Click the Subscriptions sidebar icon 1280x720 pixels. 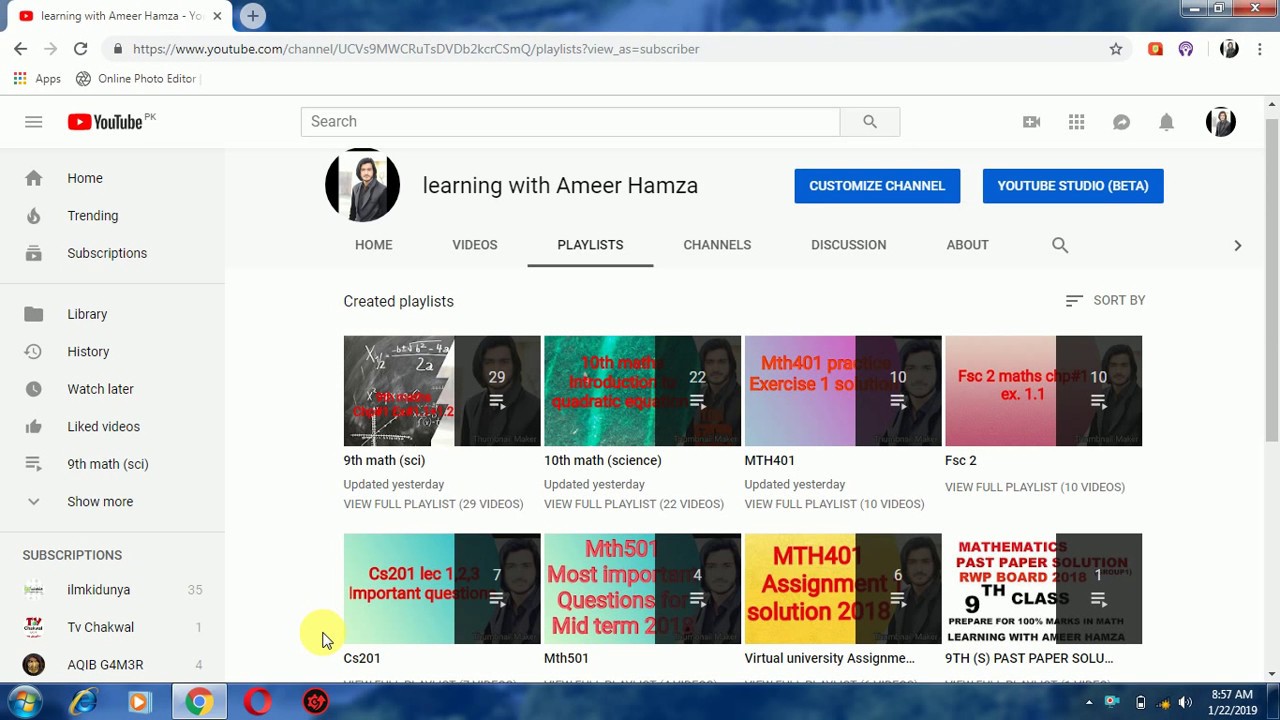point(33,253)
